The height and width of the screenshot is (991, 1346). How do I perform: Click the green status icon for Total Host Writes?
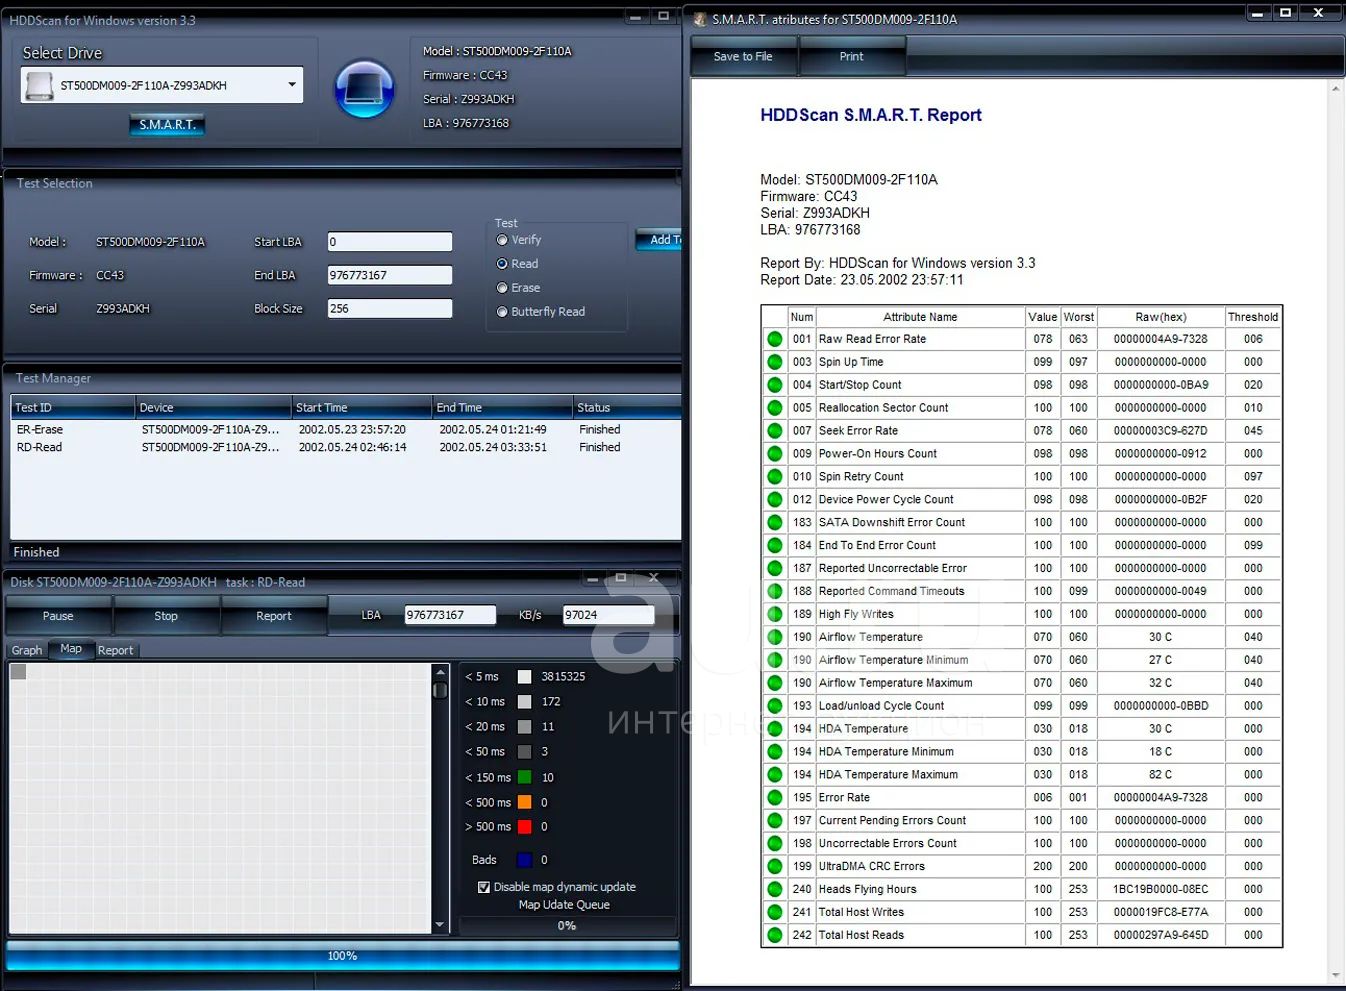(775, 912)
